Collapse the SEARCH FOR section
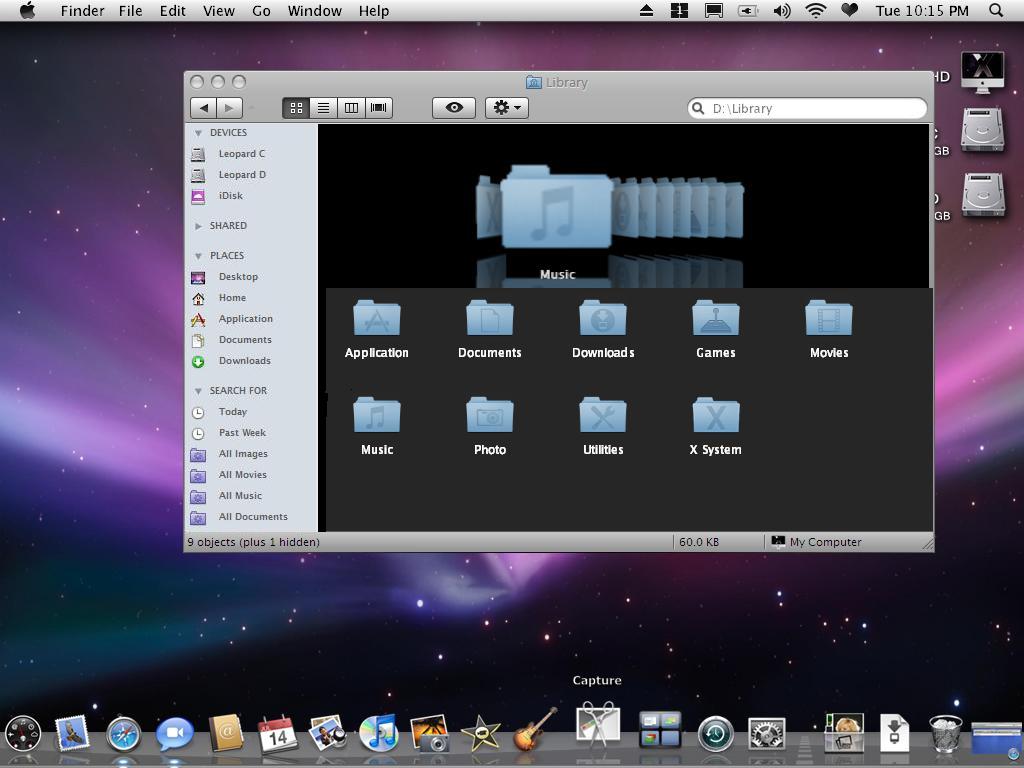This screenshot has width=1024, height=768. tap(198, 391)
